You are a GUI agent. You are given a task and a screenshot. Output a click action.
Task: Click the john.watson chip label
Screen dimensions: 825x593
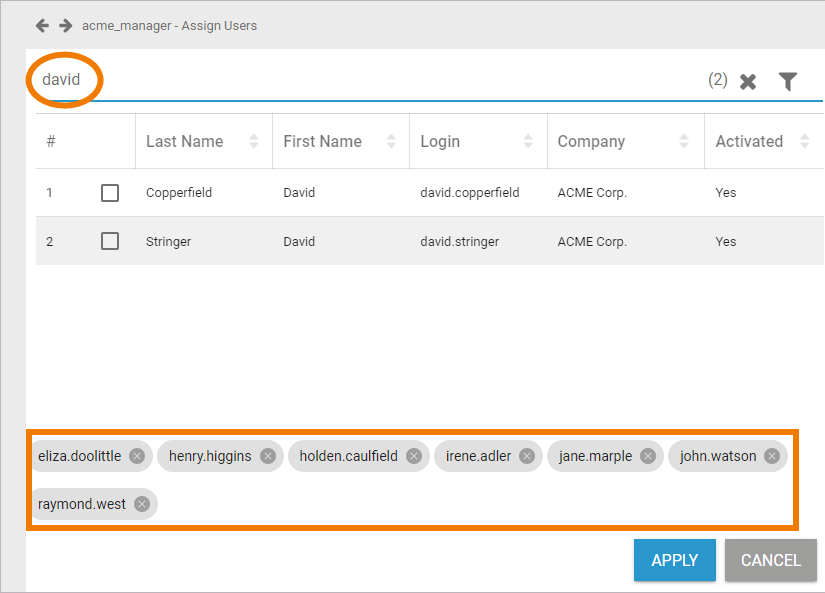tap(718, 456)
